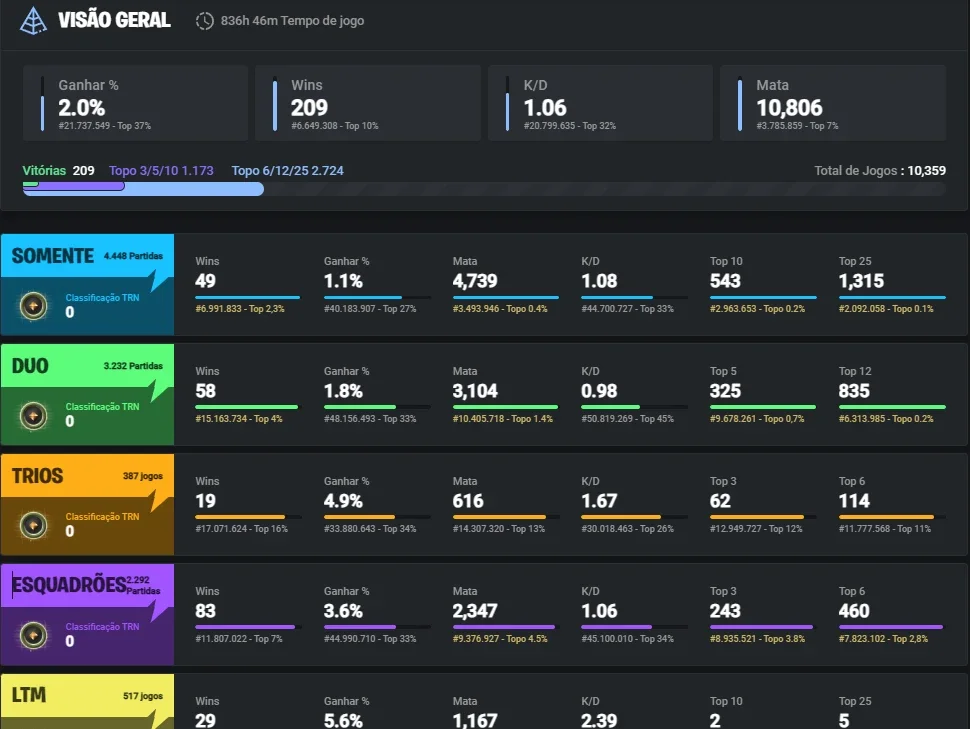Click the VISÃO GERAL heading
This screenshot has width=970, height=729.
(114, 20)
